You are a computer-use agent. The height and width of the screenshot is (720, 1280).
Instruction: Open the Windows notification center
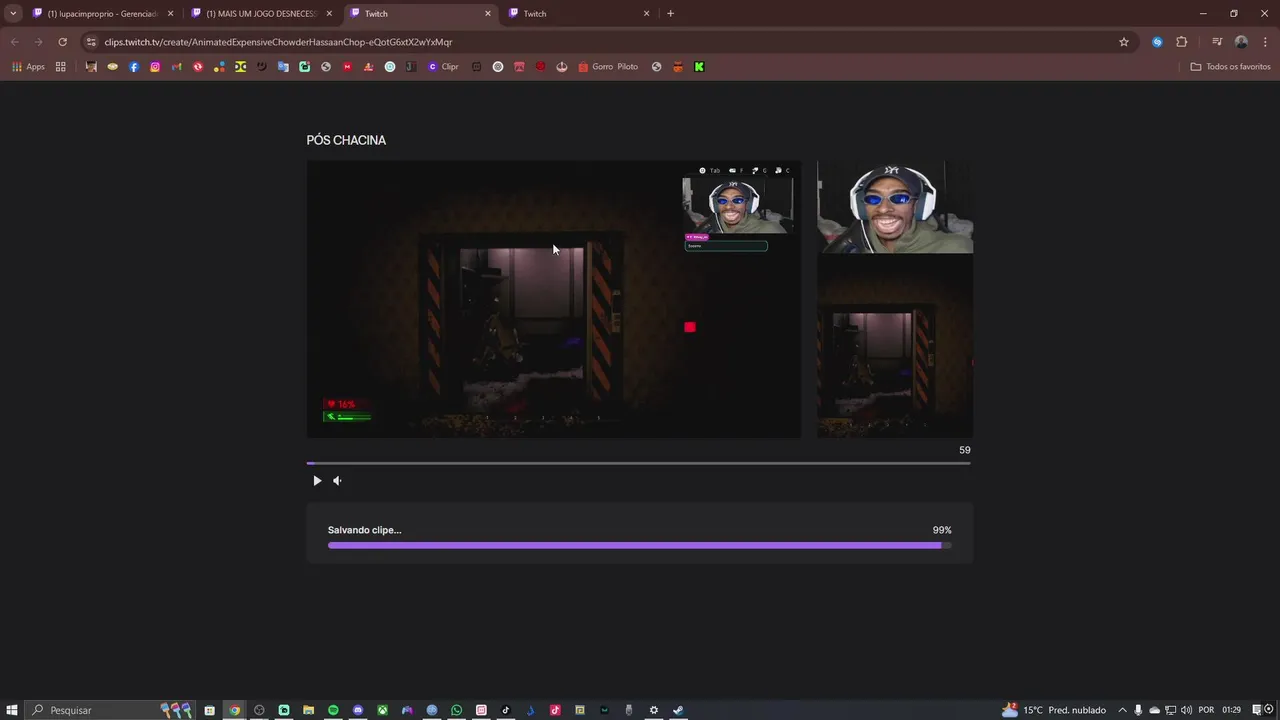pos(1257,710)
